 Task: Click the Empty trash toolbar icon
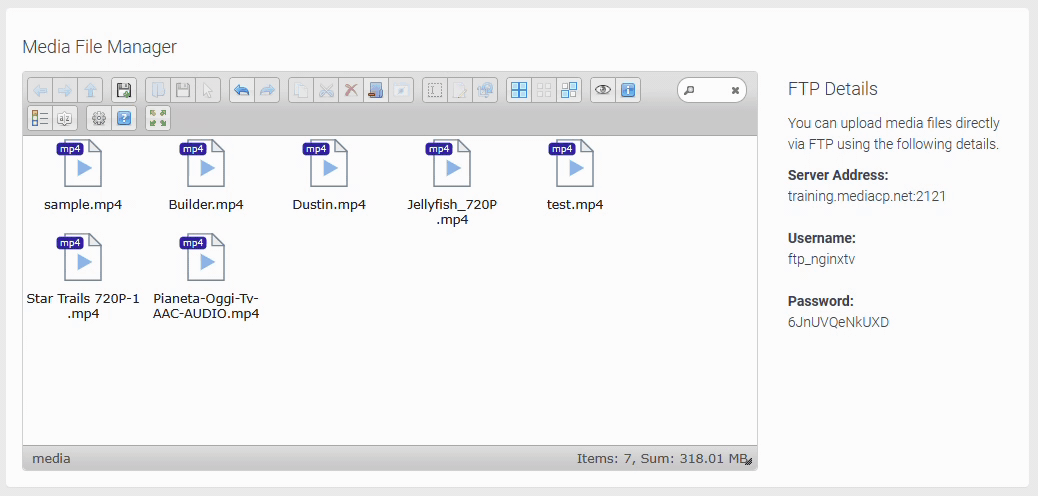pos(375,90)
